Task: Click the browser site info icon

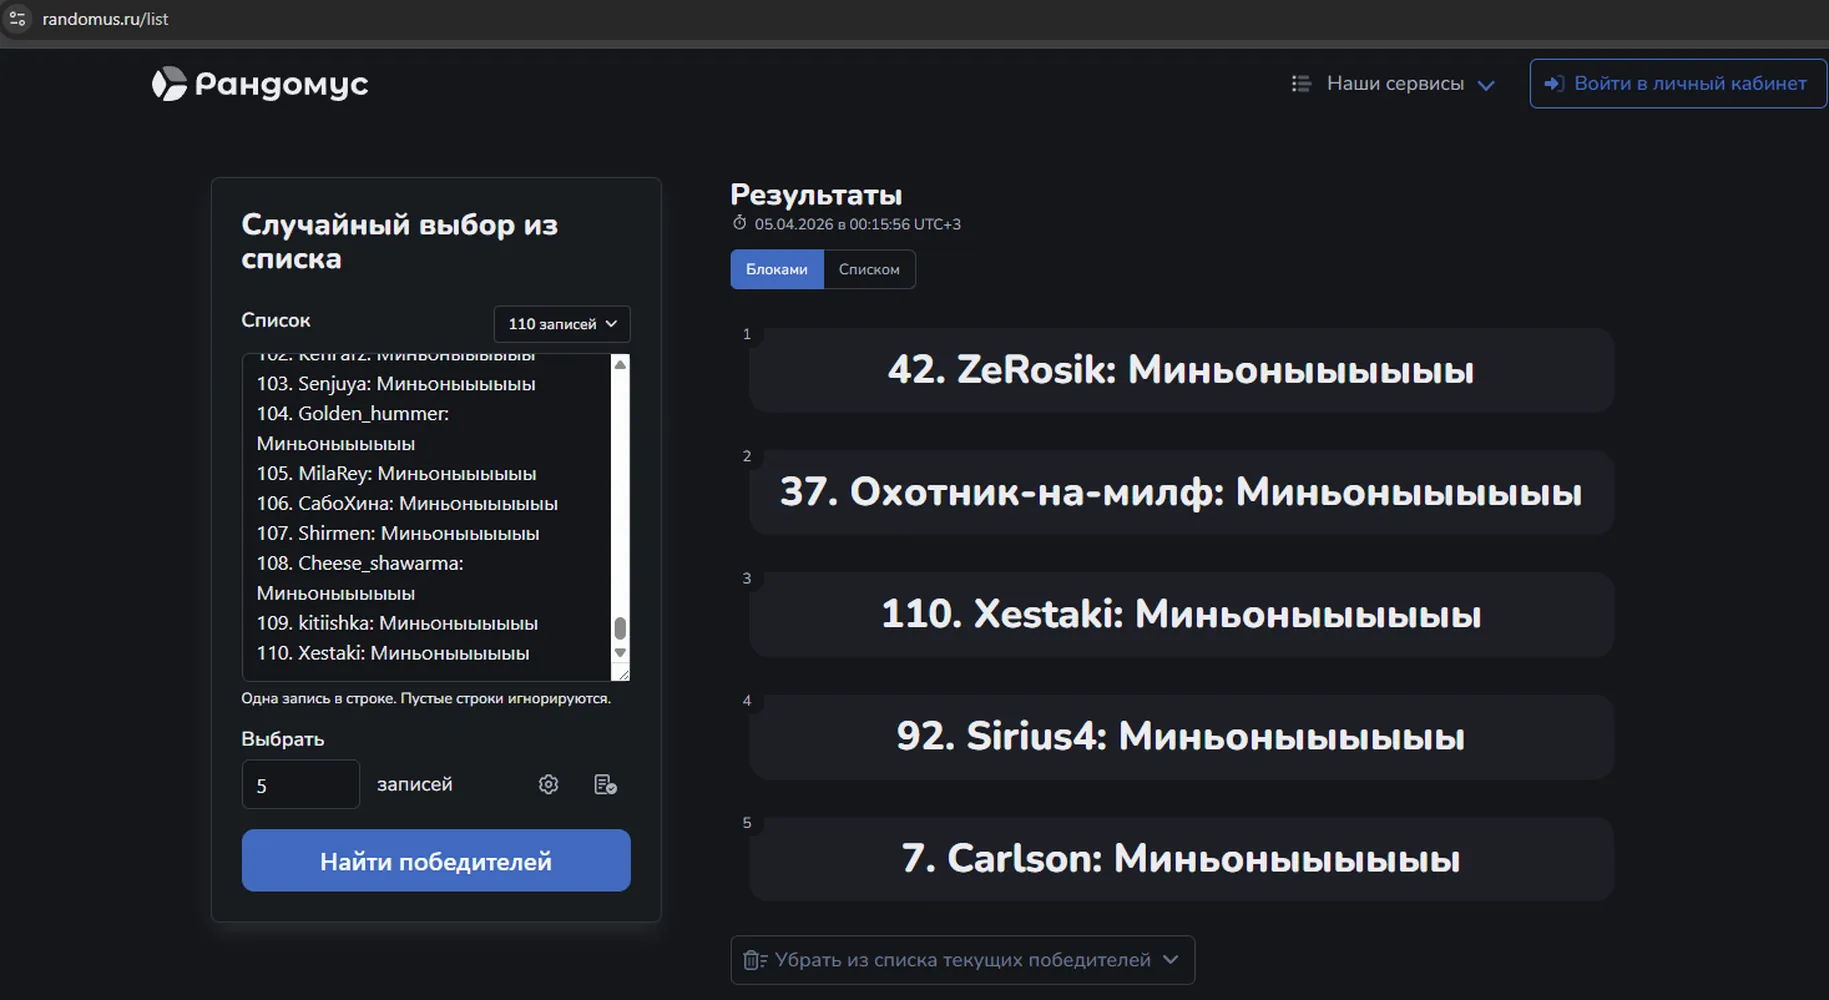Action: click(17, 18)
